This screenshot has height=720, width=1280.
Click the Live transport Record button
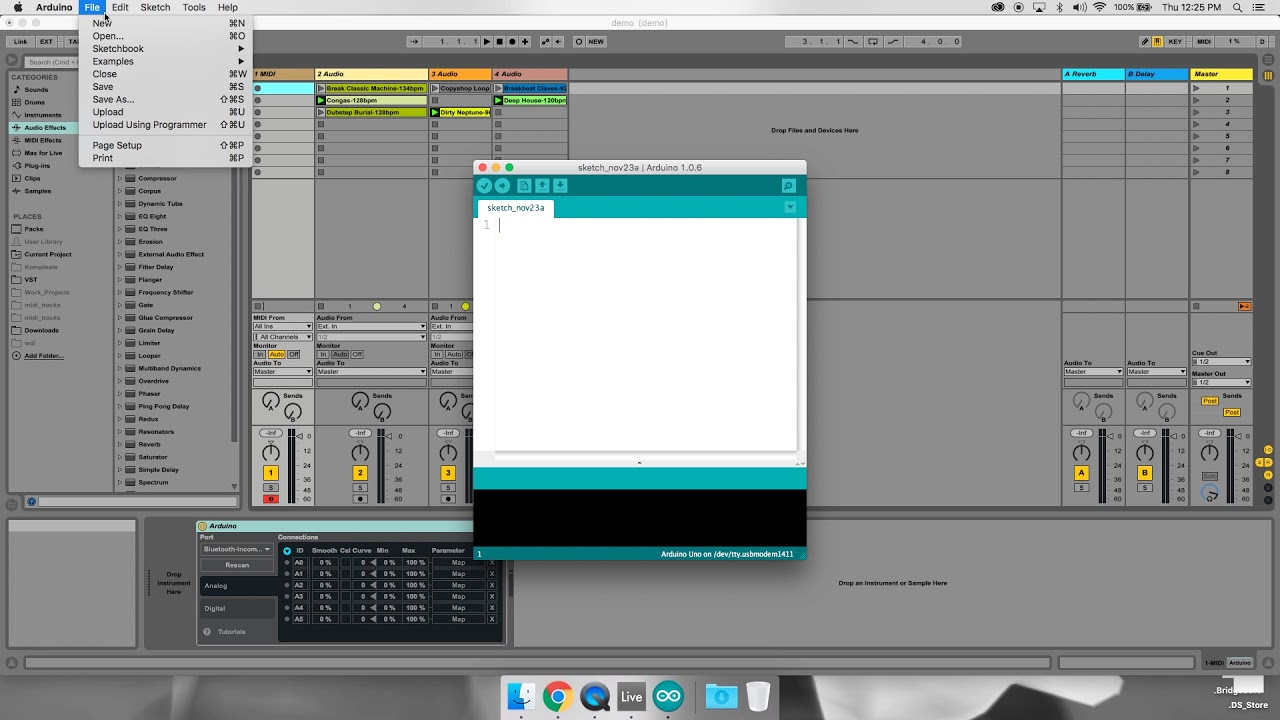(x=512, y=42)
